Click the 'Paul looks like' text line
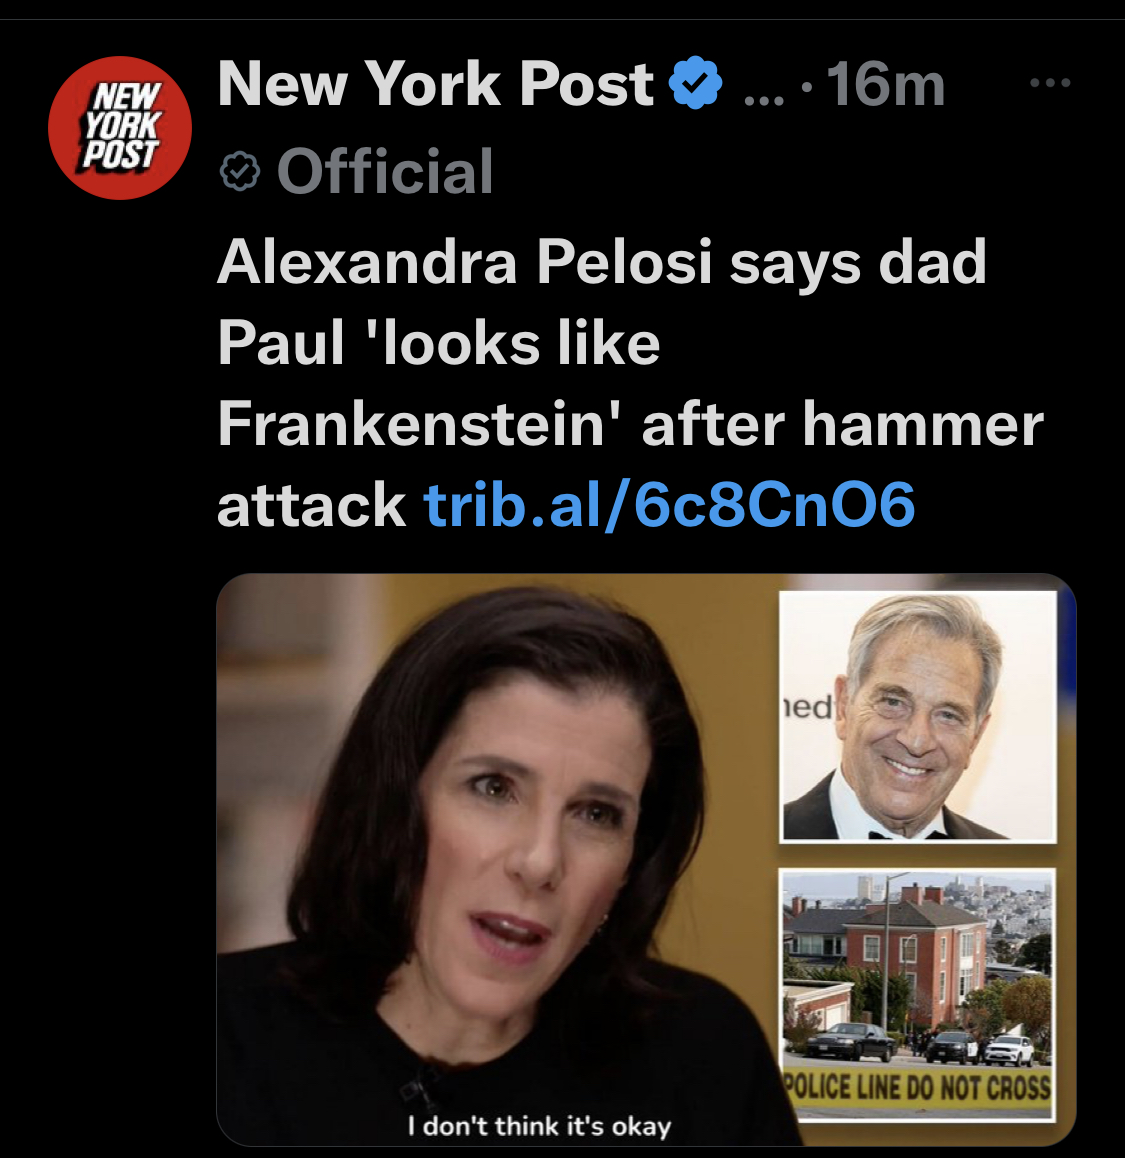Viewport: 1125px width, 1158px height. [439, 343]
